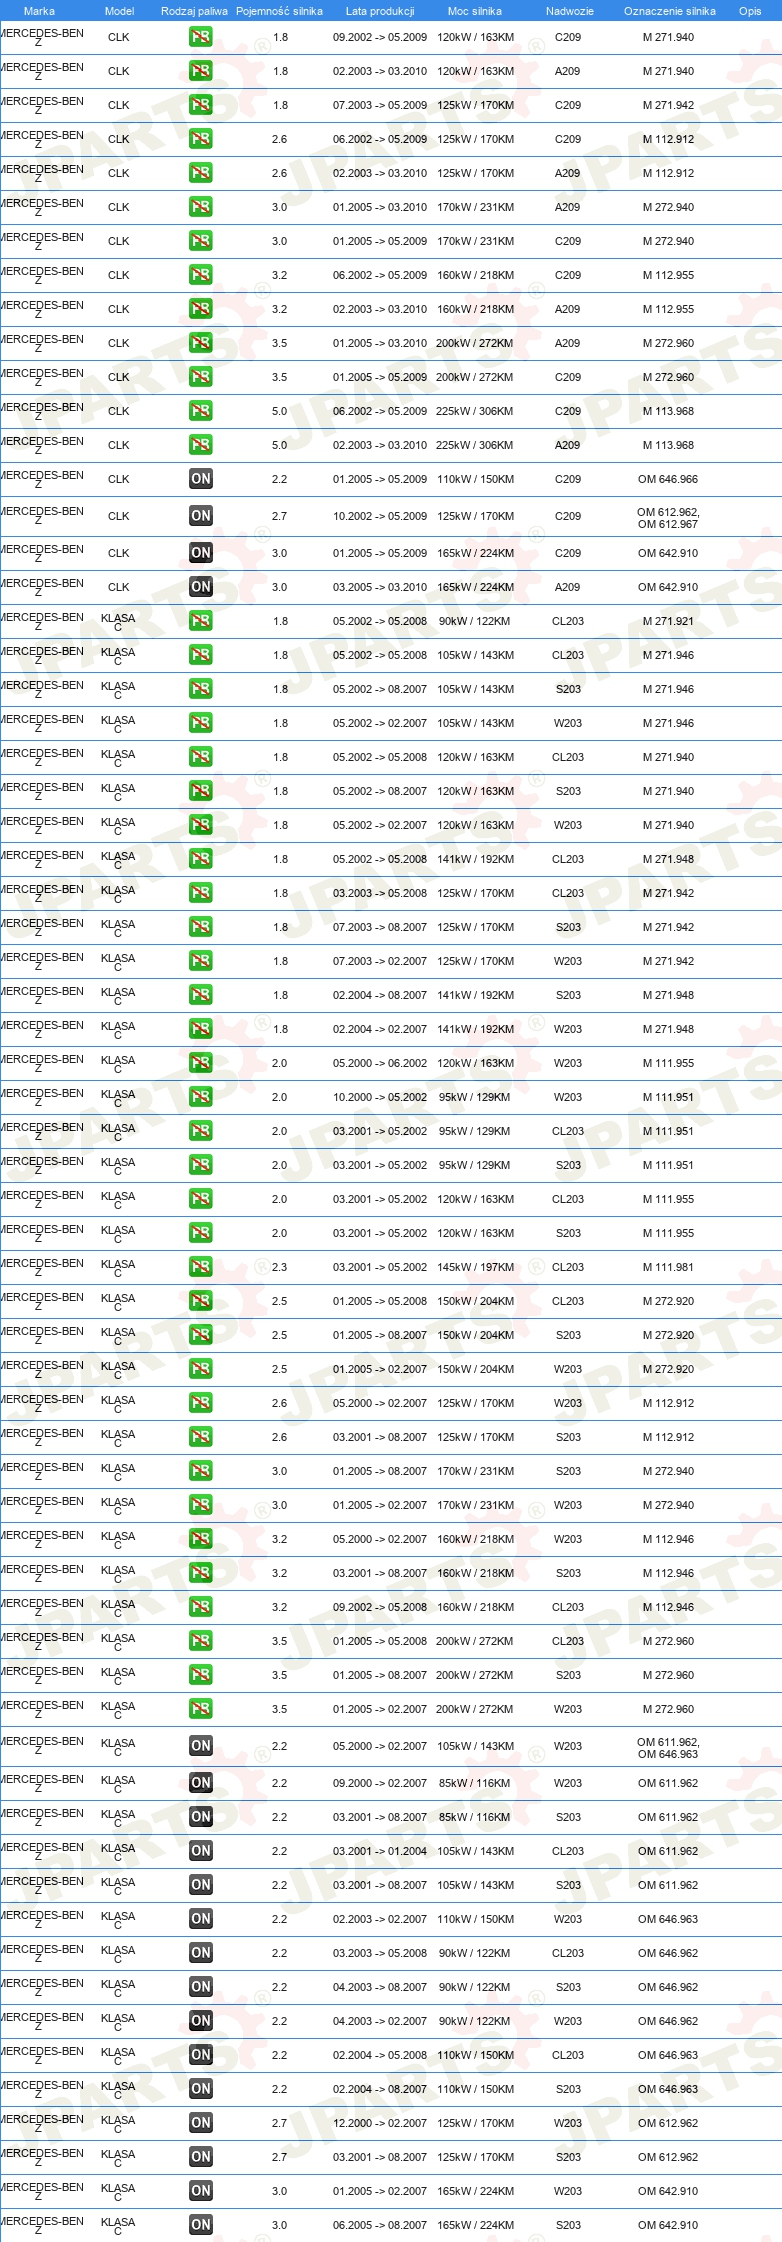Click PB icon in Klasa C 2.5 CL203 row
The image size is (782, 2242).
click(201, 1301)
